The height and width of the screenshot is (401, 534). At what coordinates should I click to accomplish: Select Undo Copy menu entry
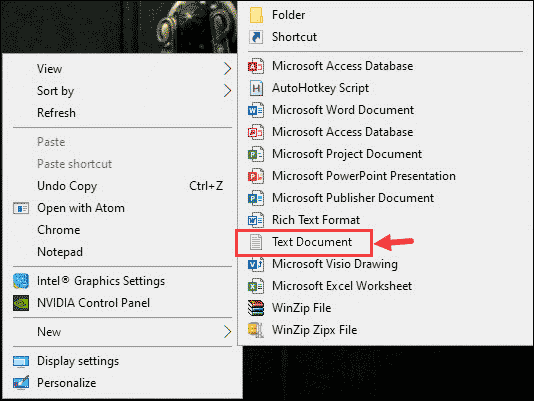(x=67, y=186)
